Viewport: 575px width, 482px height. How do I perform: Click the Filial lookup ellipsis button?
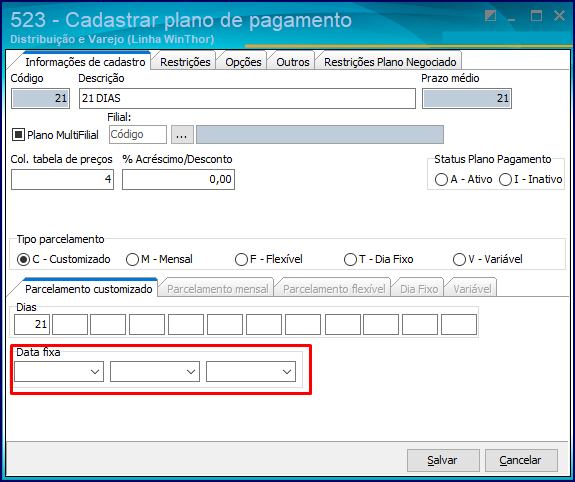pos(182,135)
